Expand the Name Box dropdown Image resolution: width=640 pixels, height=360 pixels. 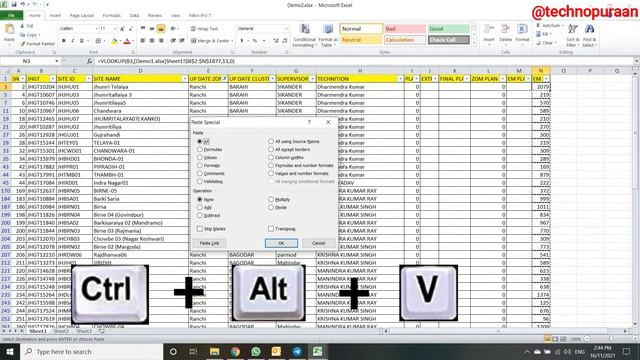(57, 61)
